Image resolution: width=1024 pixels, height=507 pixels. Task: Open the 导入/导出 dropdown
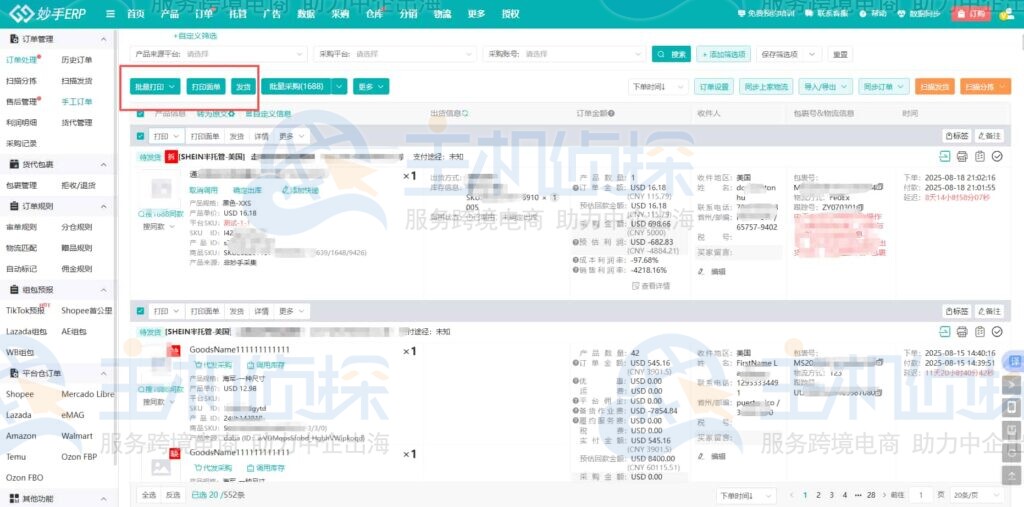[x=827, y=86]
